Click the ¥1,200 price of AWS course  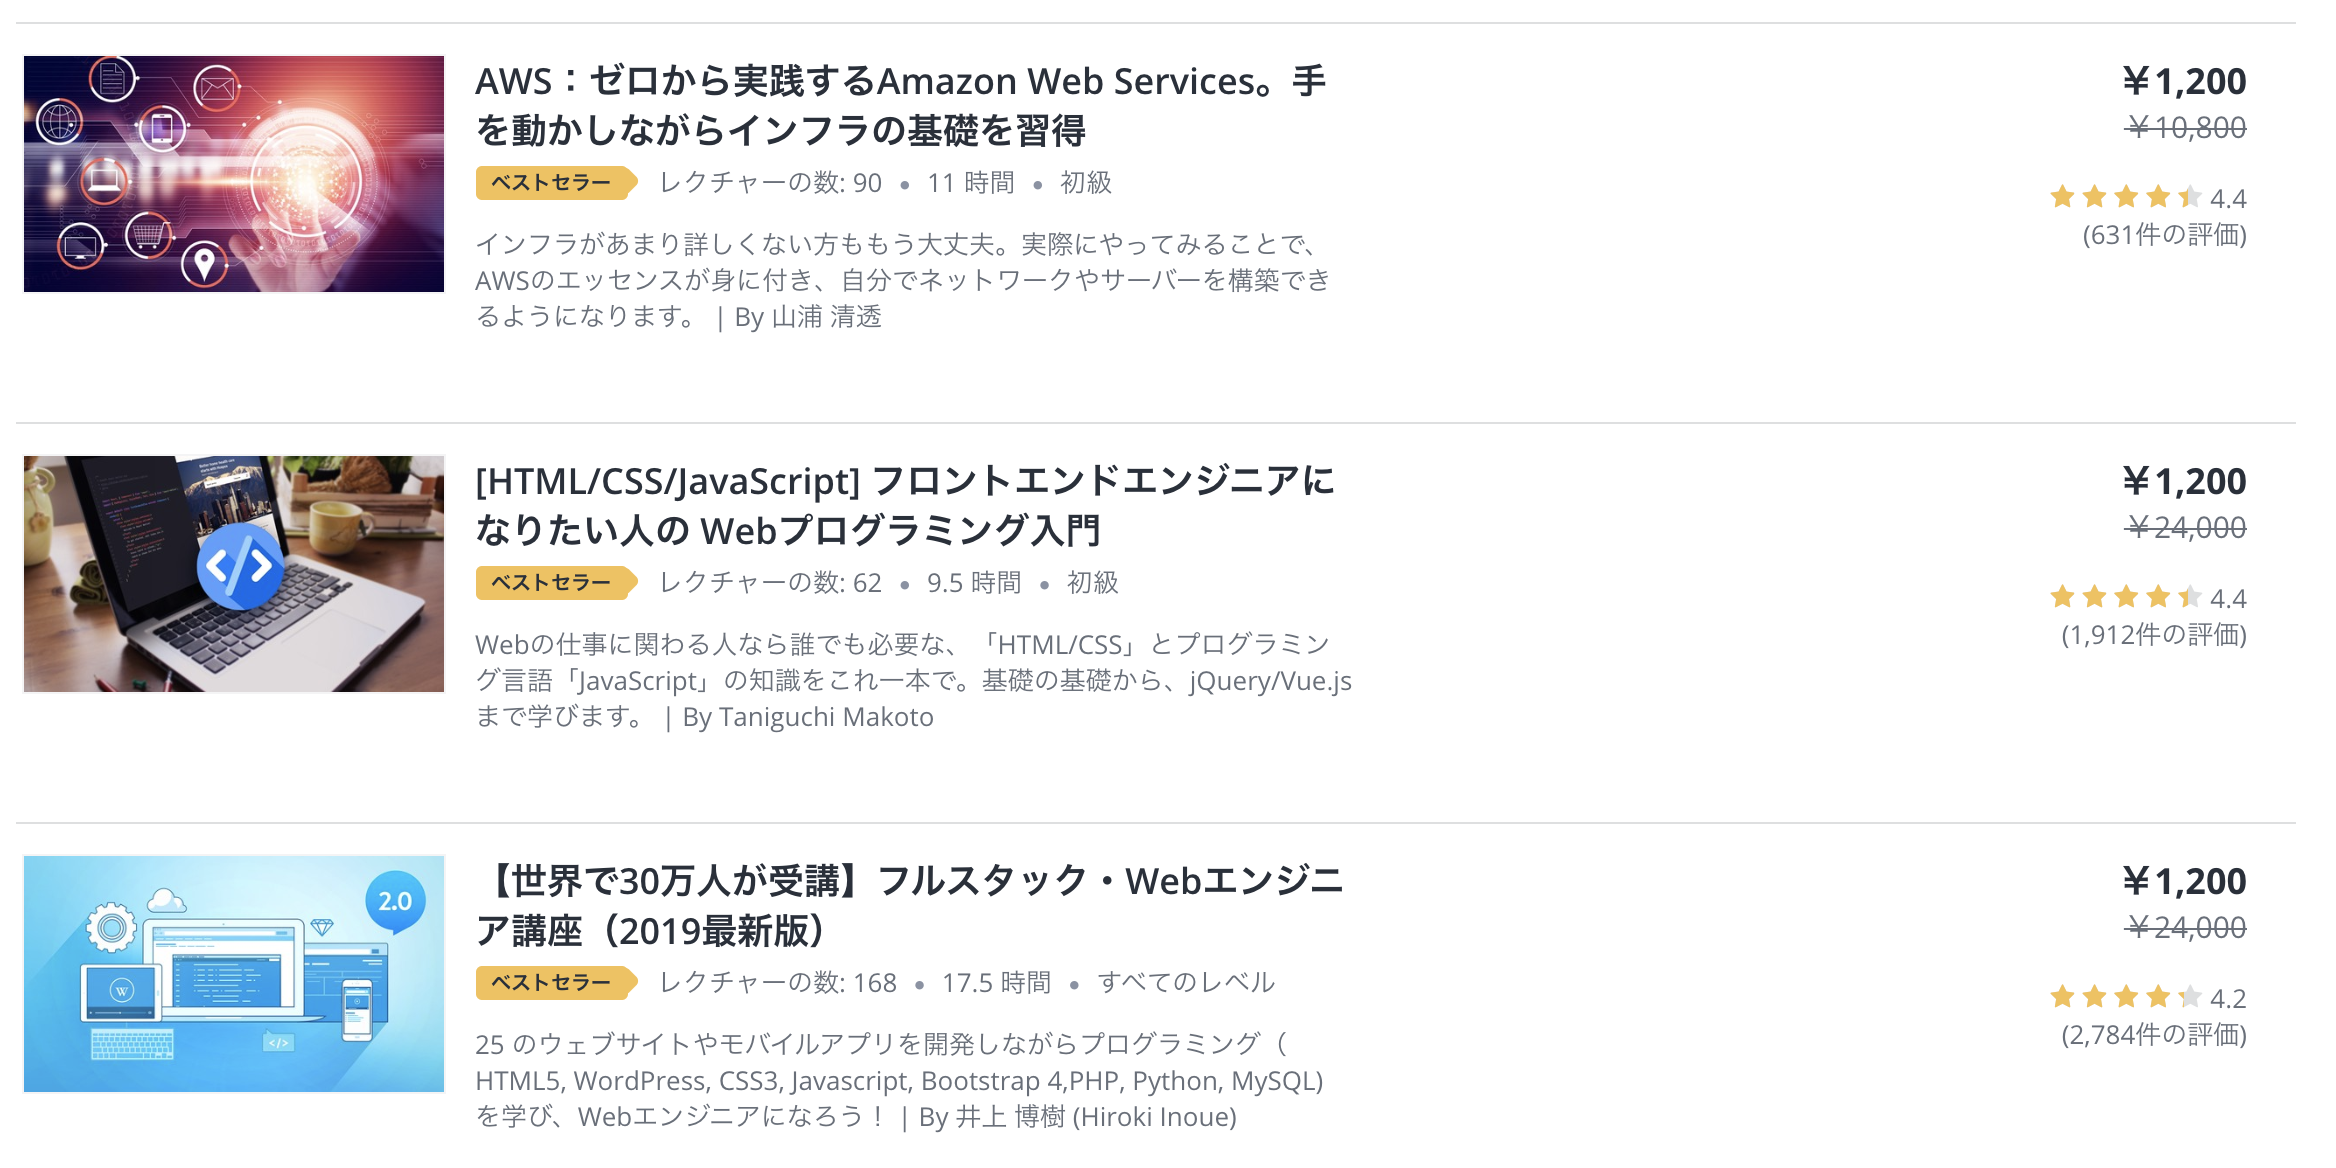coord(2184,81)
